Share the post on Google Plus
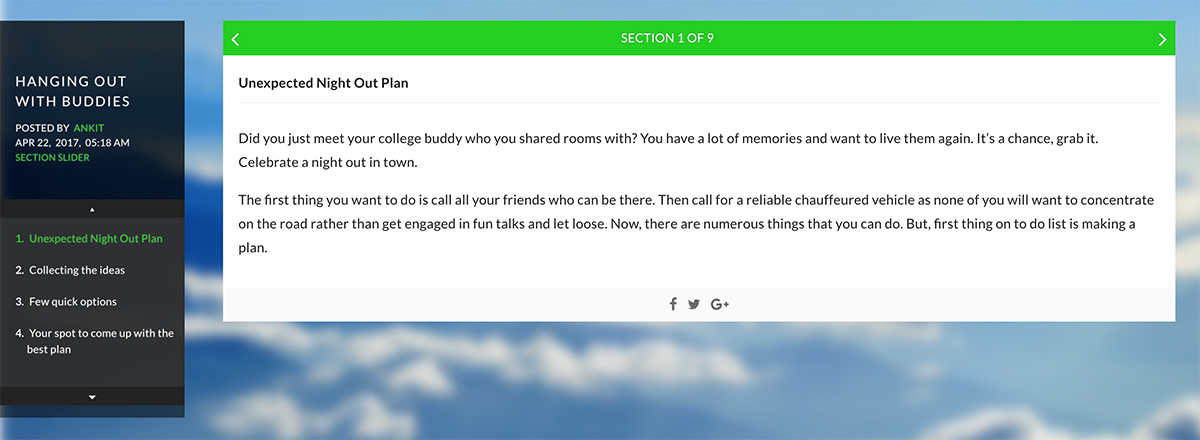The image size is (1200, 440). pyautogui.click(x=719, y=304)
